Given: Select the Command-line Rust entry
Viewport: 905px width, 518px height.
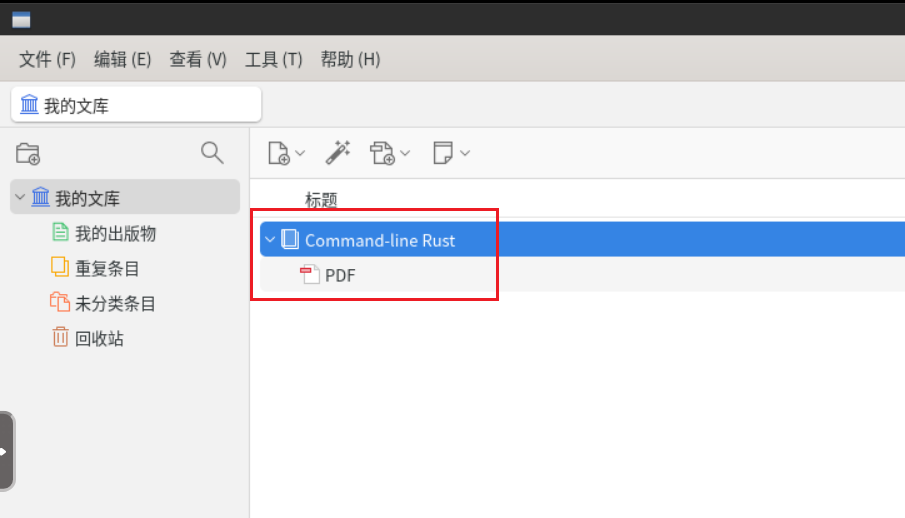Looking at the screenshot, I should point(582,239).
